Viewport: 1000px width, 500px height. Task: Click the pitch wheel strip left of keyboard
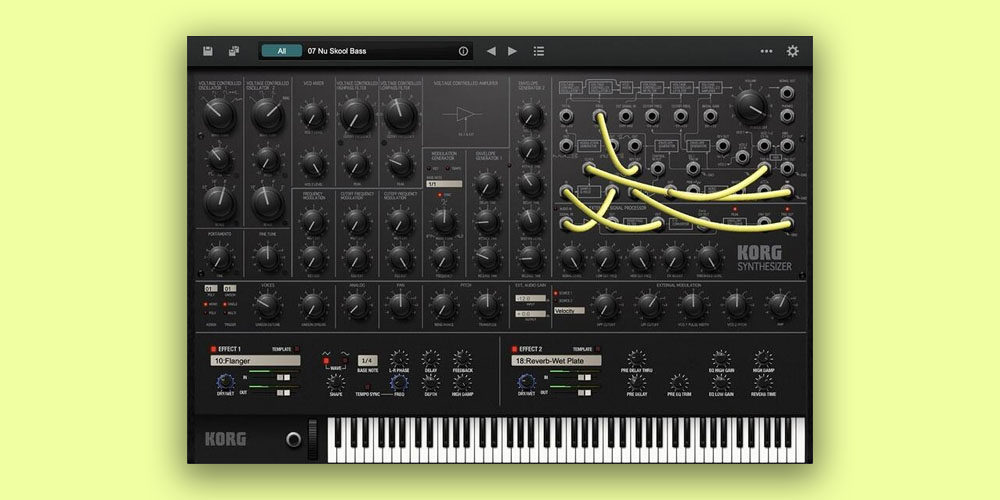coord(311,439)
